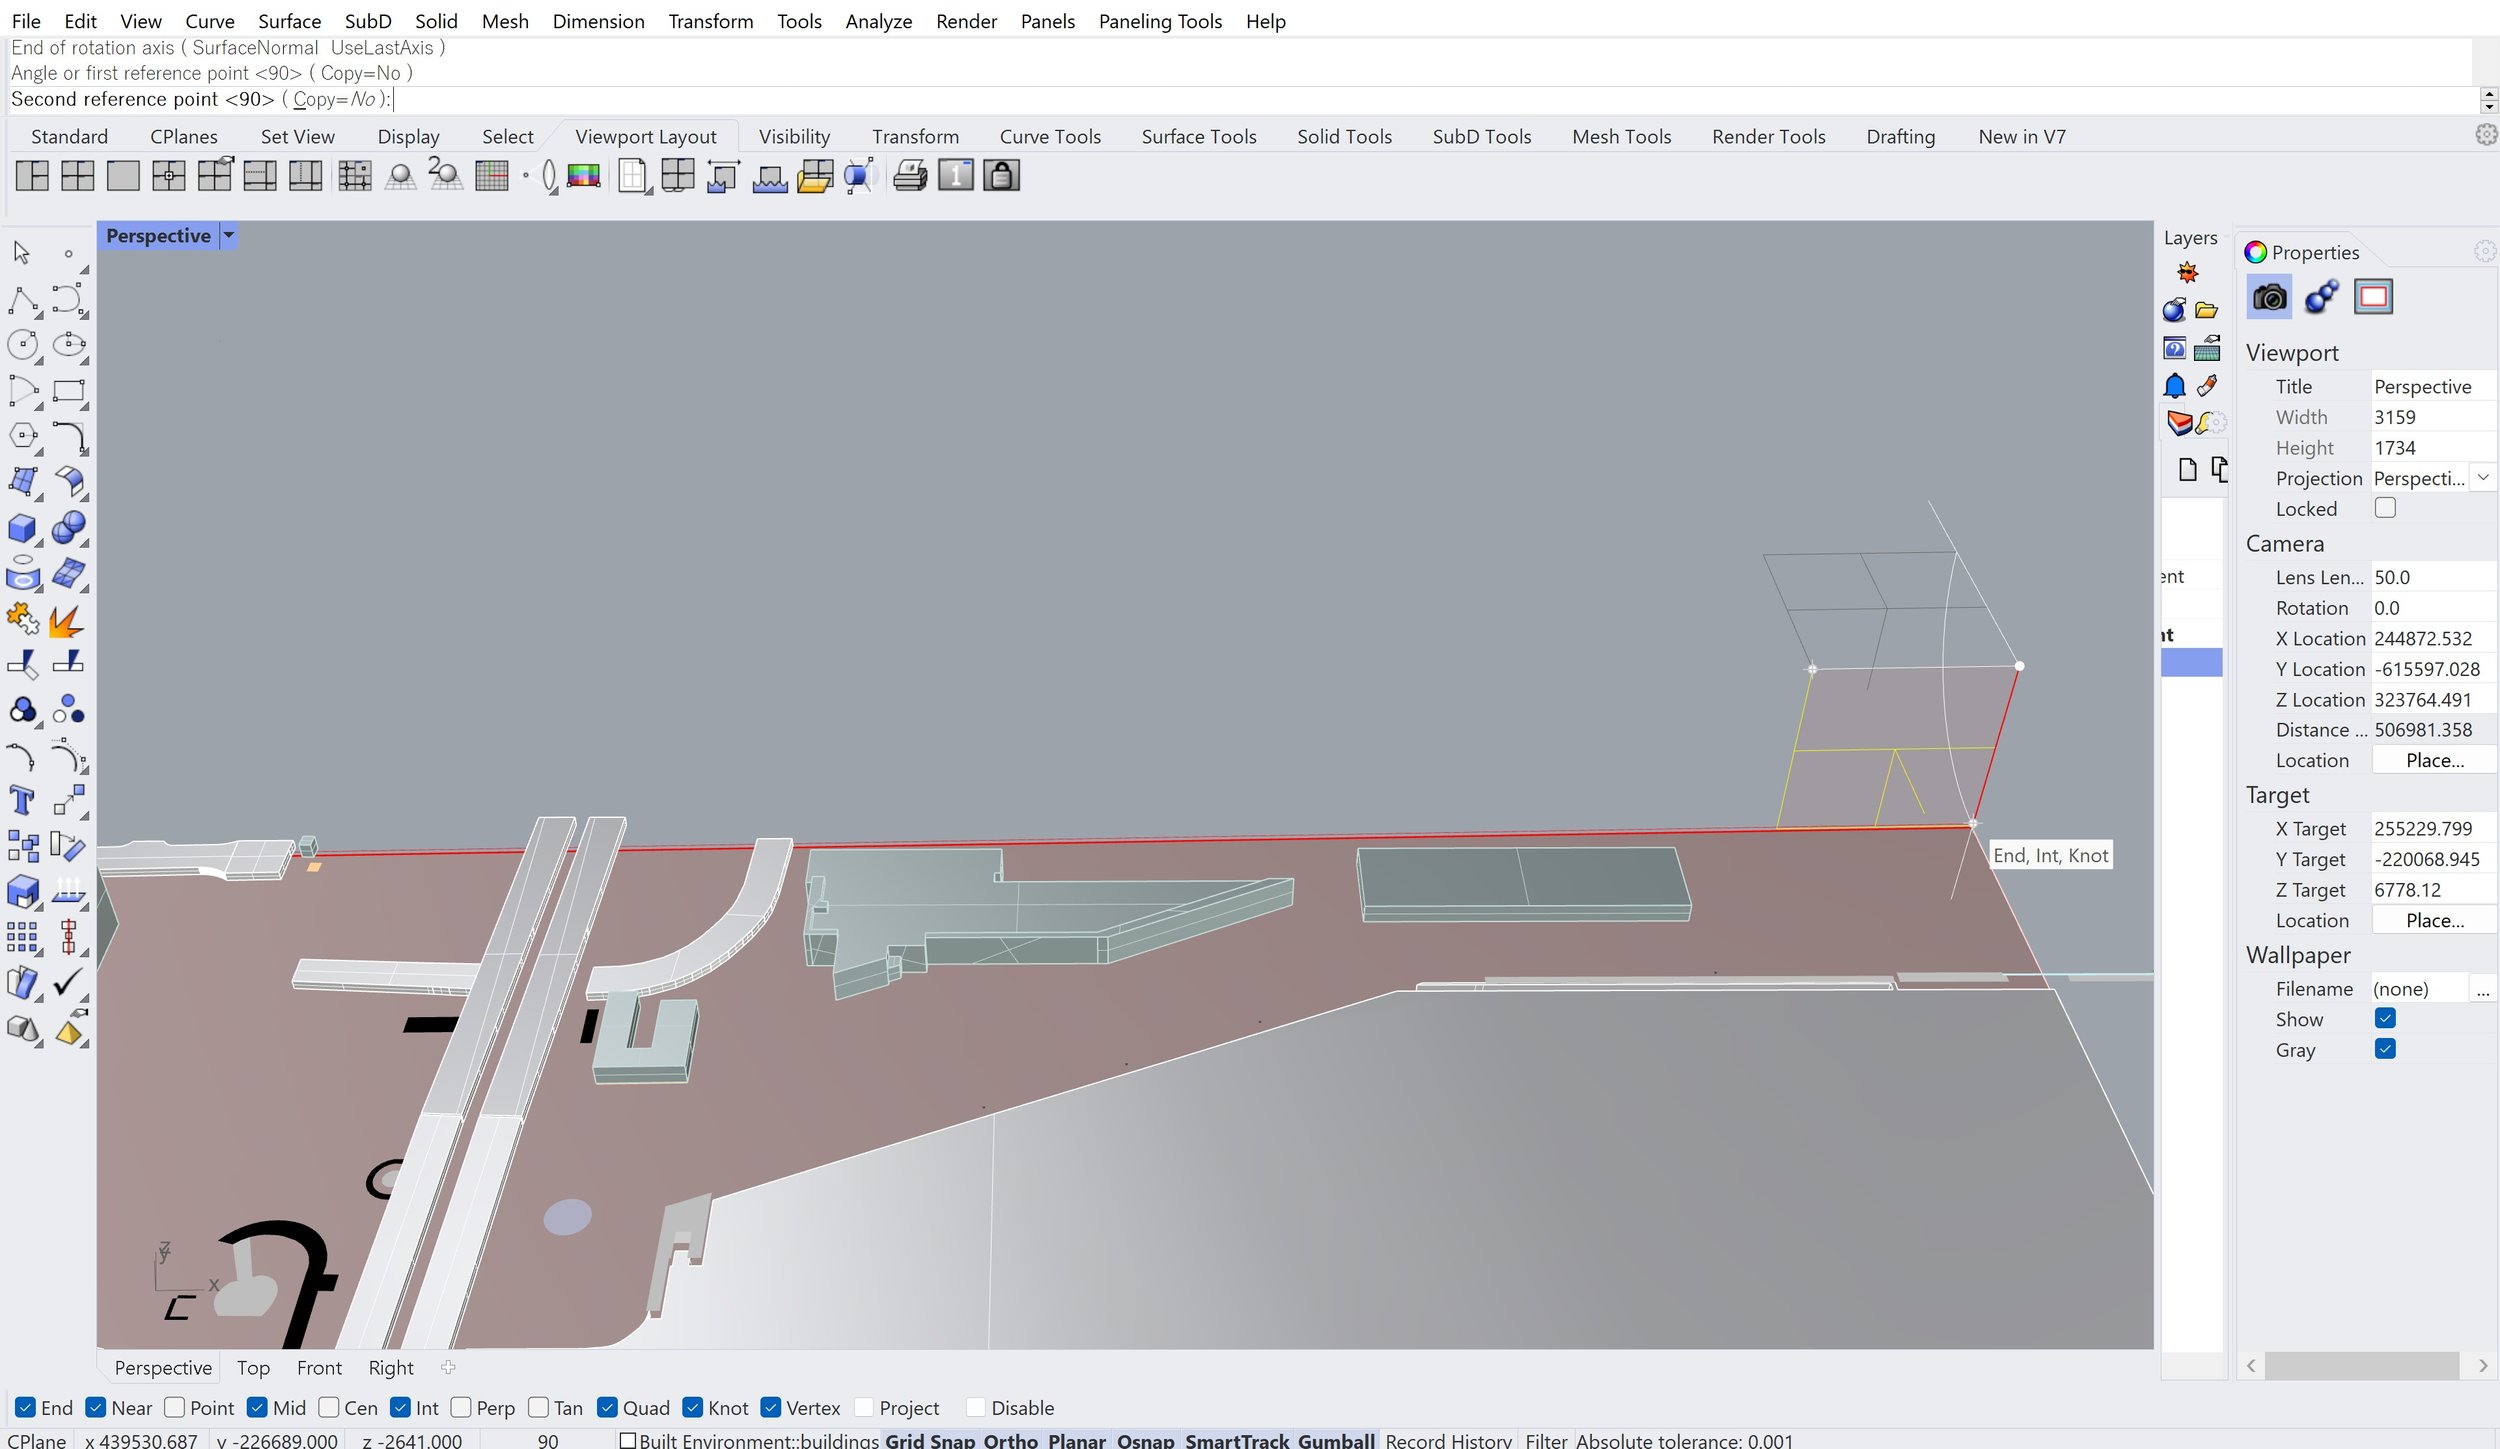Select the Polyline tool
Image resolution: width=2500 pixels, height=1449 pixels.
click(23, 300)
